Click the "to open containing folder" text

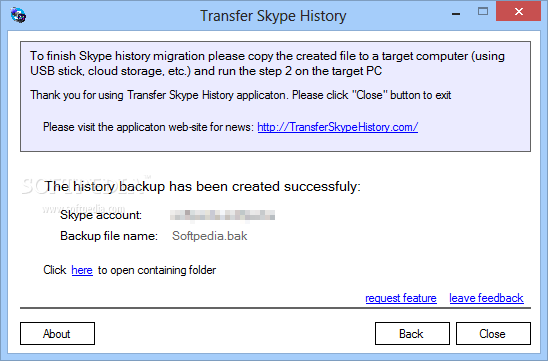(x=157, y=270)
